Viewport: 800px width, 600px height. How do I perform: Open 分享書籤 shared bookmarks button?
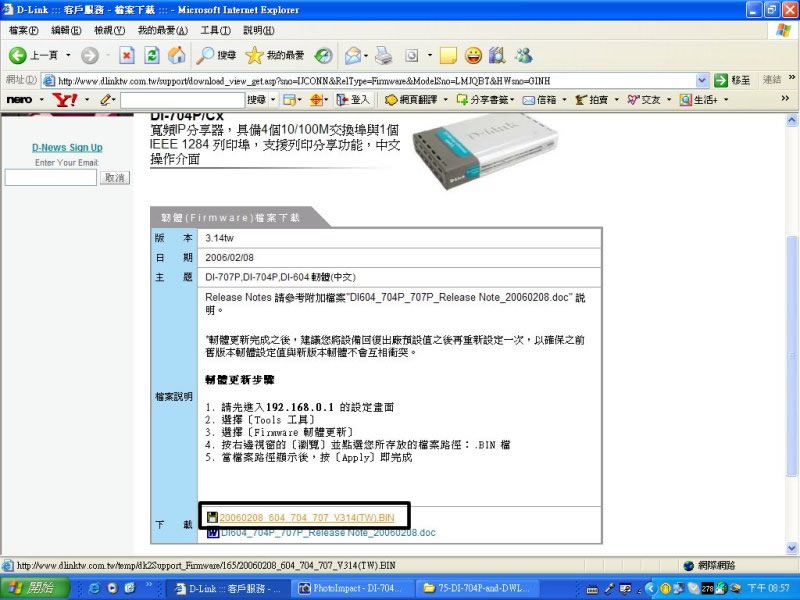click(x=483, y=99)
